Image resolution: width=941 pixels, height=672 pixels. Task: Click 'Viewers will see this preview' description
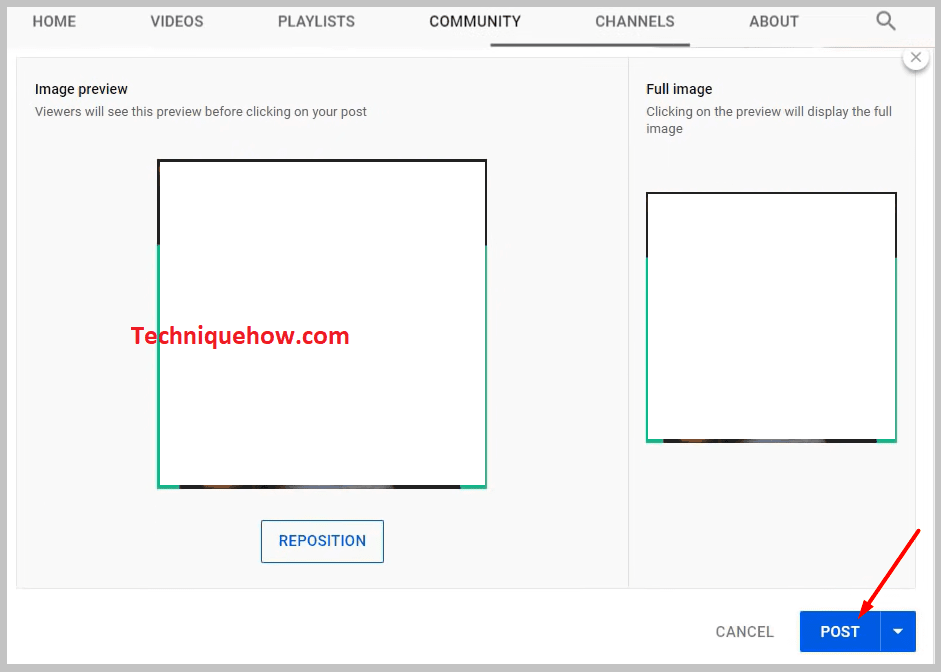[200, 112]
